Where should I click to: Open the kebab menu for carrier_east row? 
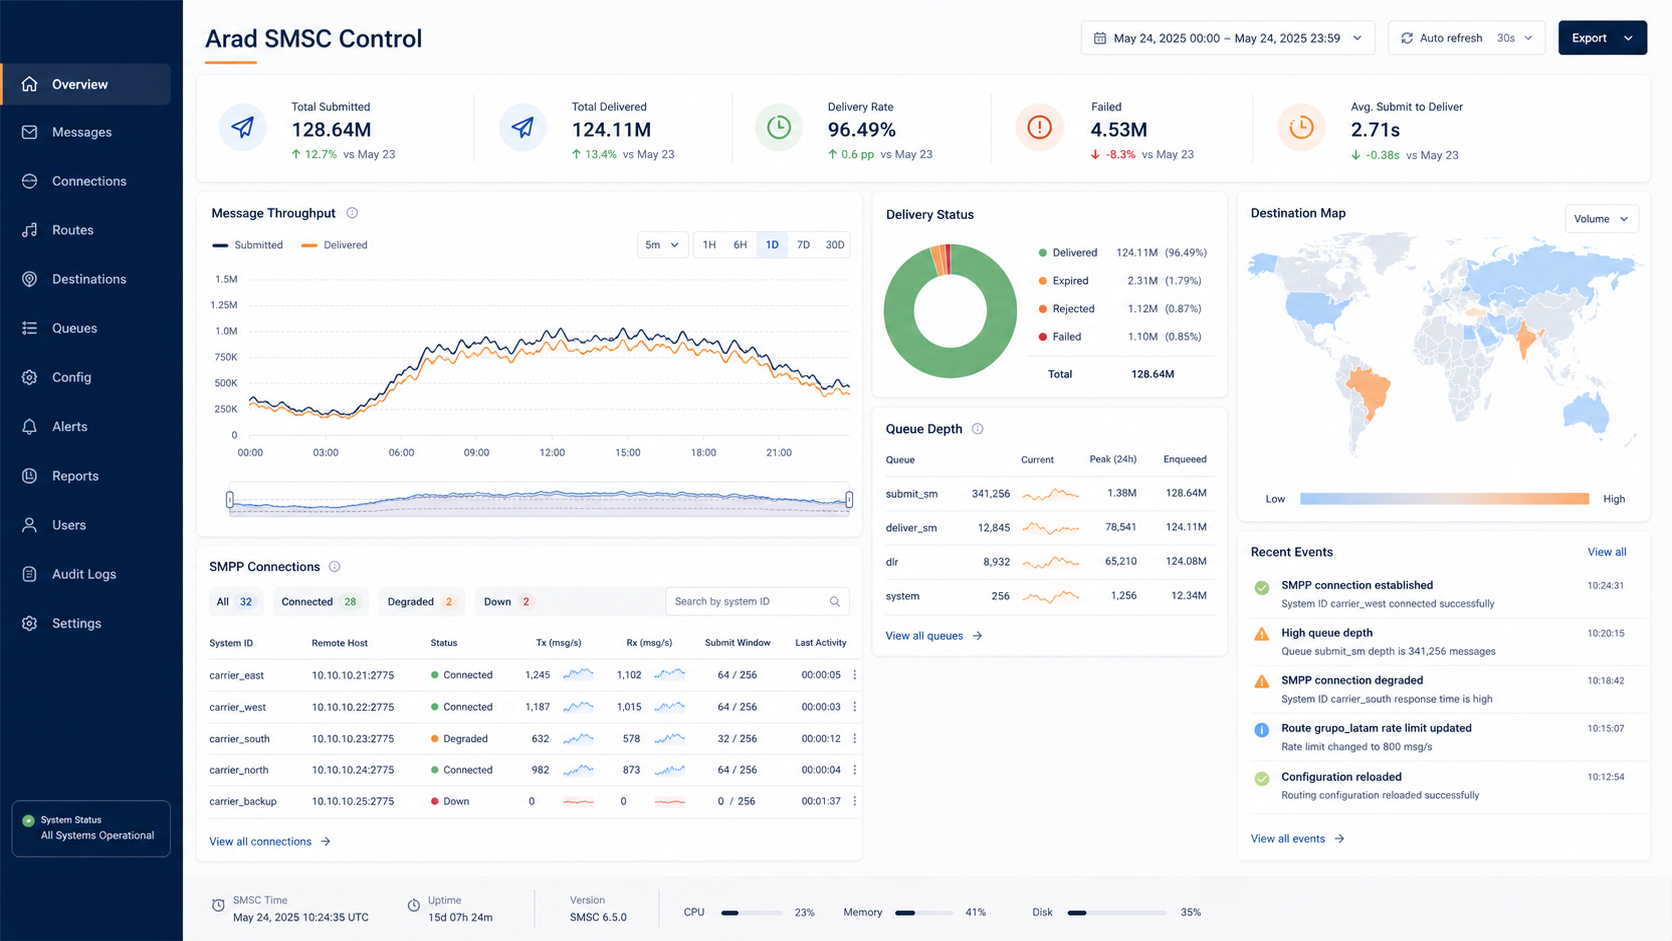(854, 675)
